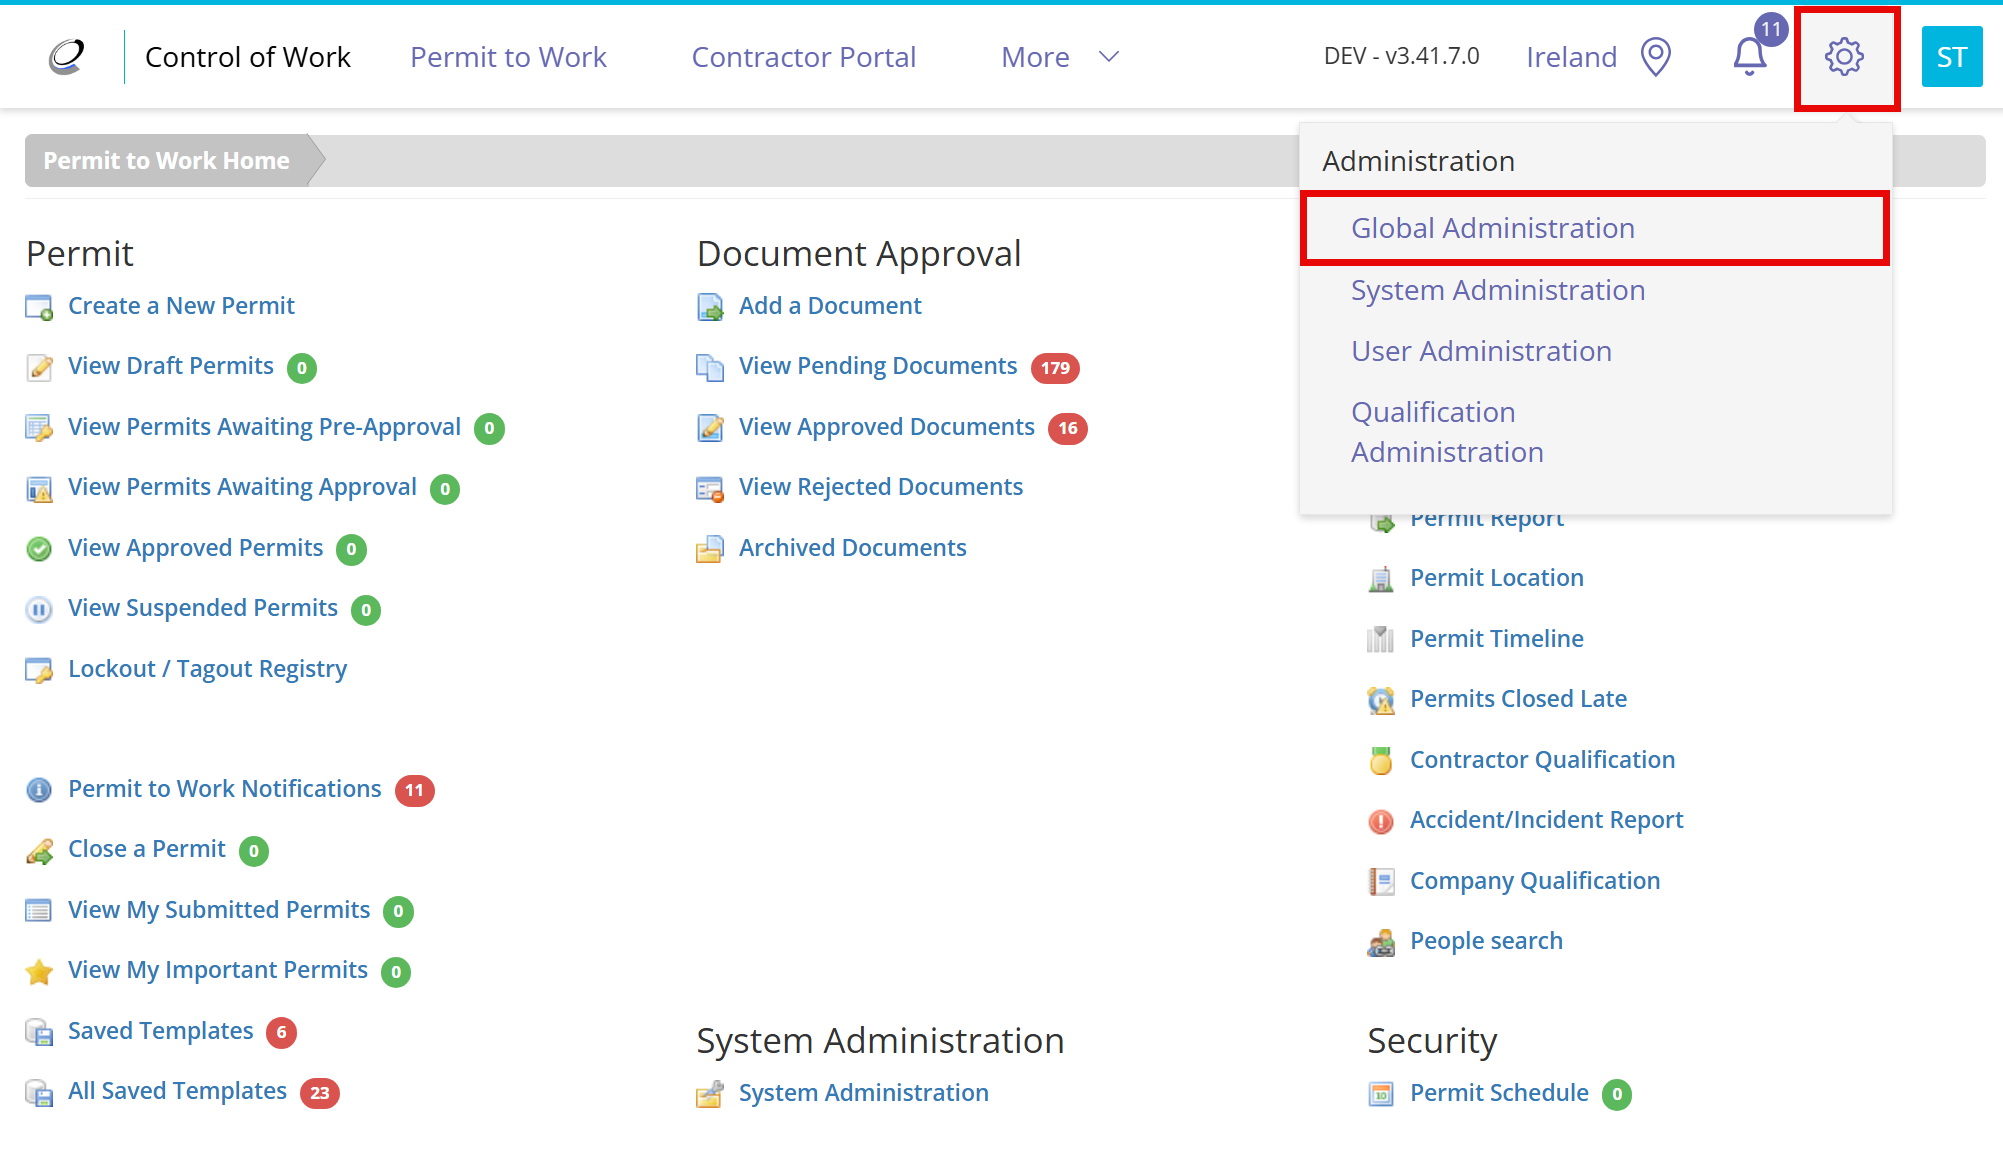Click the notifications bell icon
Image resolution: width=2003 pixels, height=1154 pixels.
1749,57
